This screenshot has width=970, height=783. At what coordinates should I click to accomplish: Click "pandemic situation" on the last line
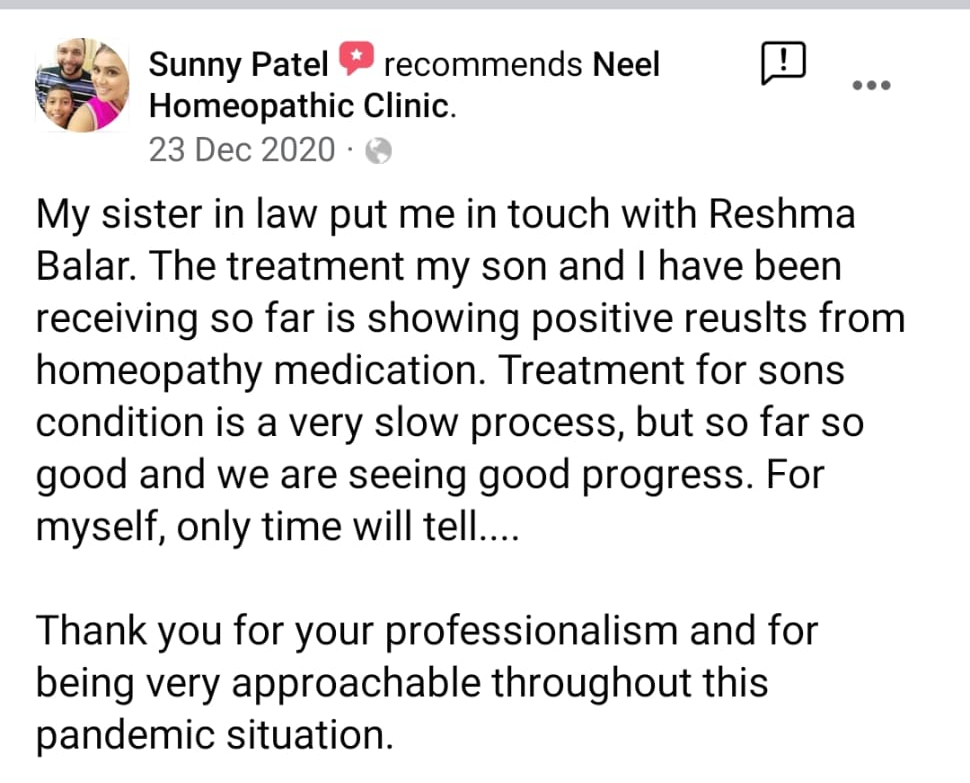[x=212, y=735]
